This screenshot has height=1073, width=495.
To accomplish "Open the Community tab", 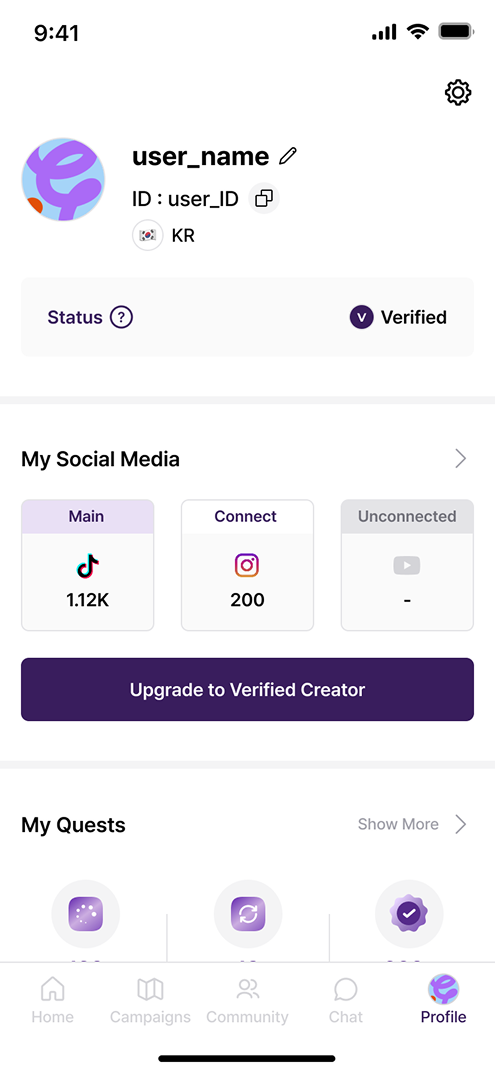I will click(x=247, y=1000).
